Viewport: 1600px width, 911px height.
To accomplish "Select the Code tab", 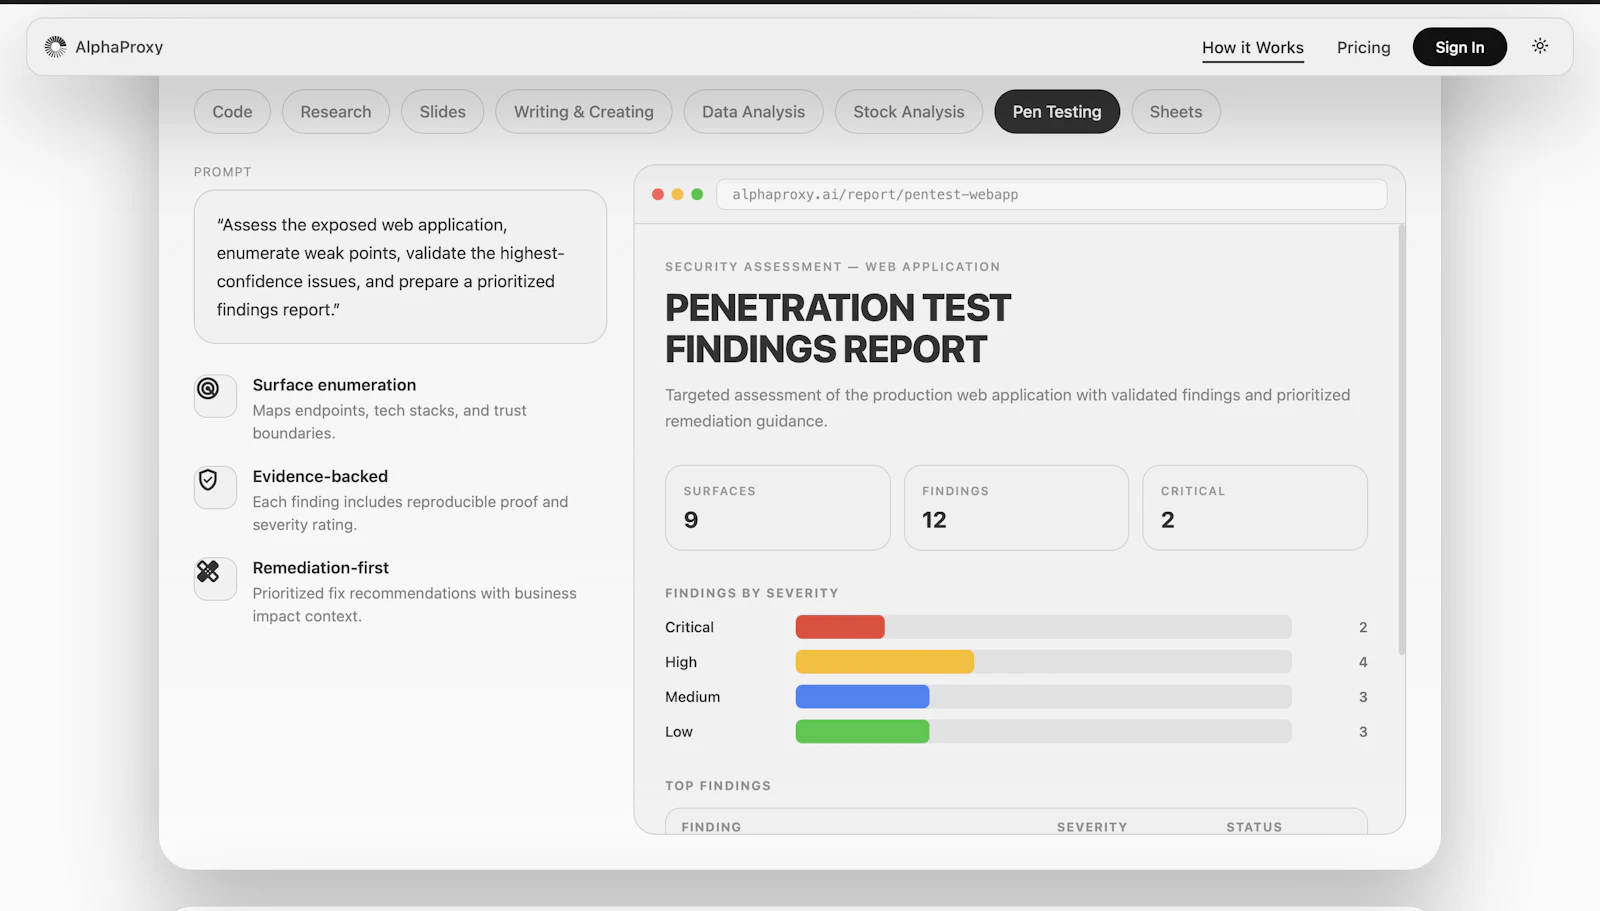I will click(232, 112).
